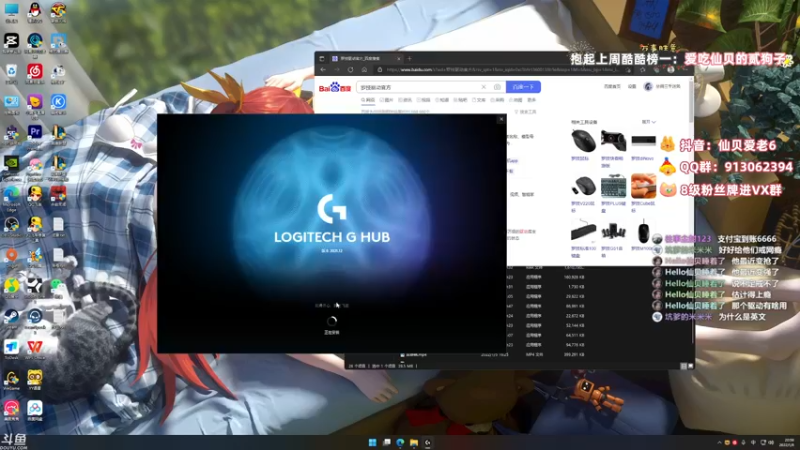Open Baidu Netdisk desktop shortcut
The width and height of the screenshot is (800, 450).
point(35,408)
